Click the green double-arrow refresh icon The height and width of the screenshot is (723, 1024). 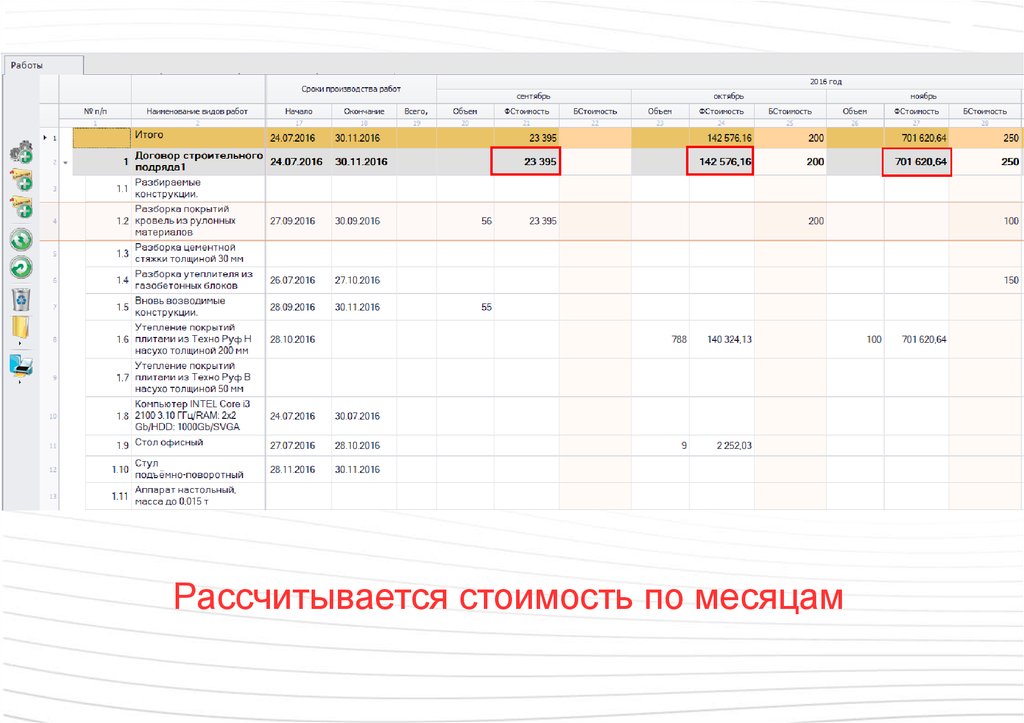click(x=21, y=240)
